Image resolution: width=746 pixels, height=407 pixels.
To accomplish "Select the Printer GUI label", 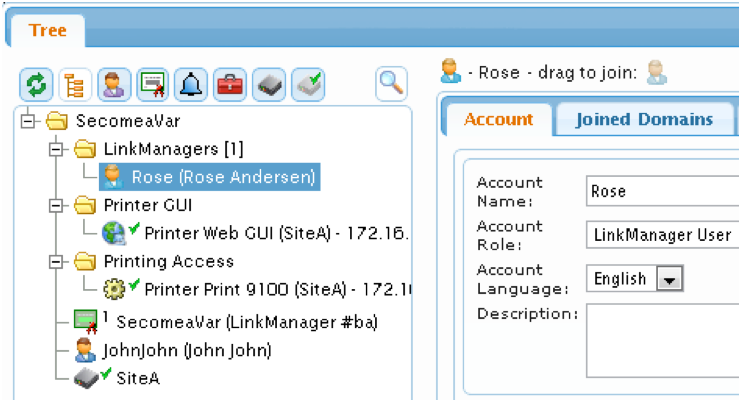I will (148, 205).
